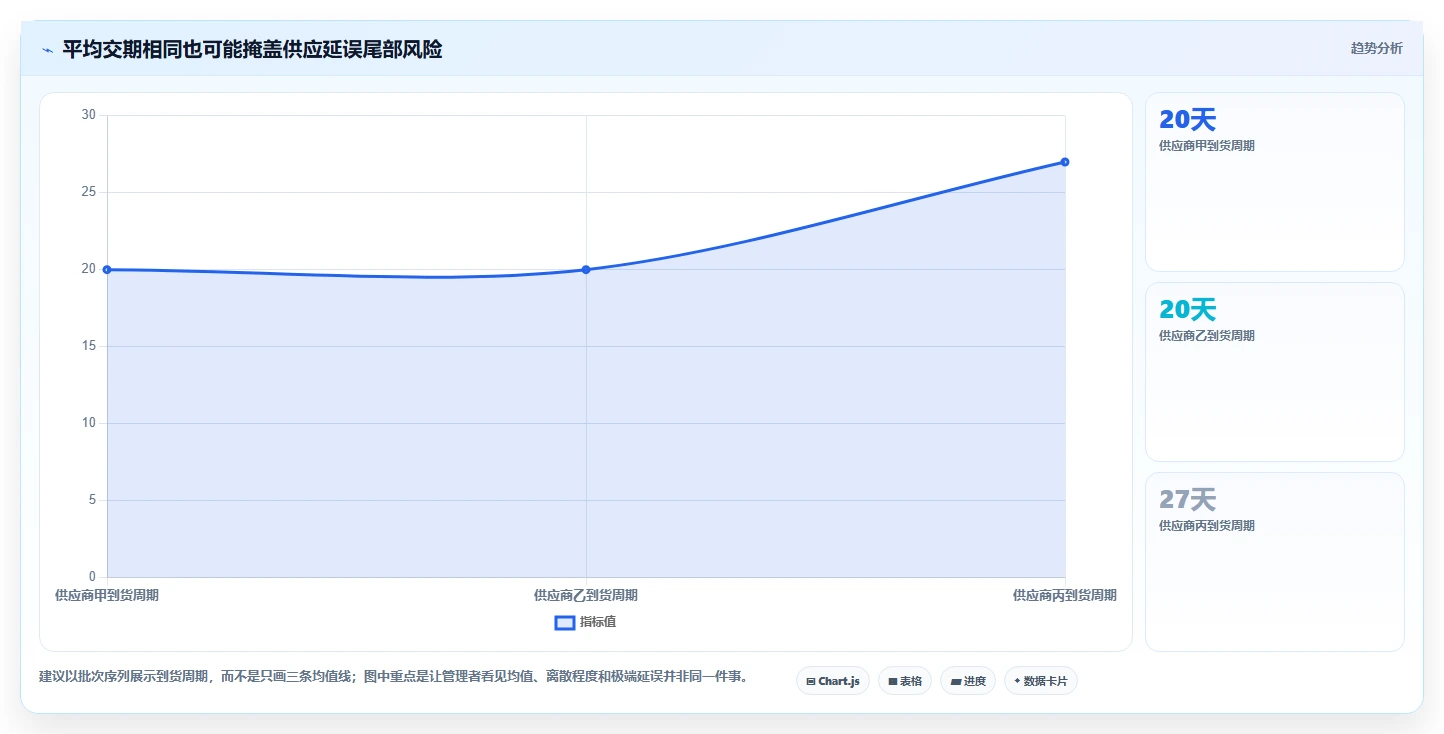Click the y-axis value 25
1444x734 pixels.
(x=89, y=192)
